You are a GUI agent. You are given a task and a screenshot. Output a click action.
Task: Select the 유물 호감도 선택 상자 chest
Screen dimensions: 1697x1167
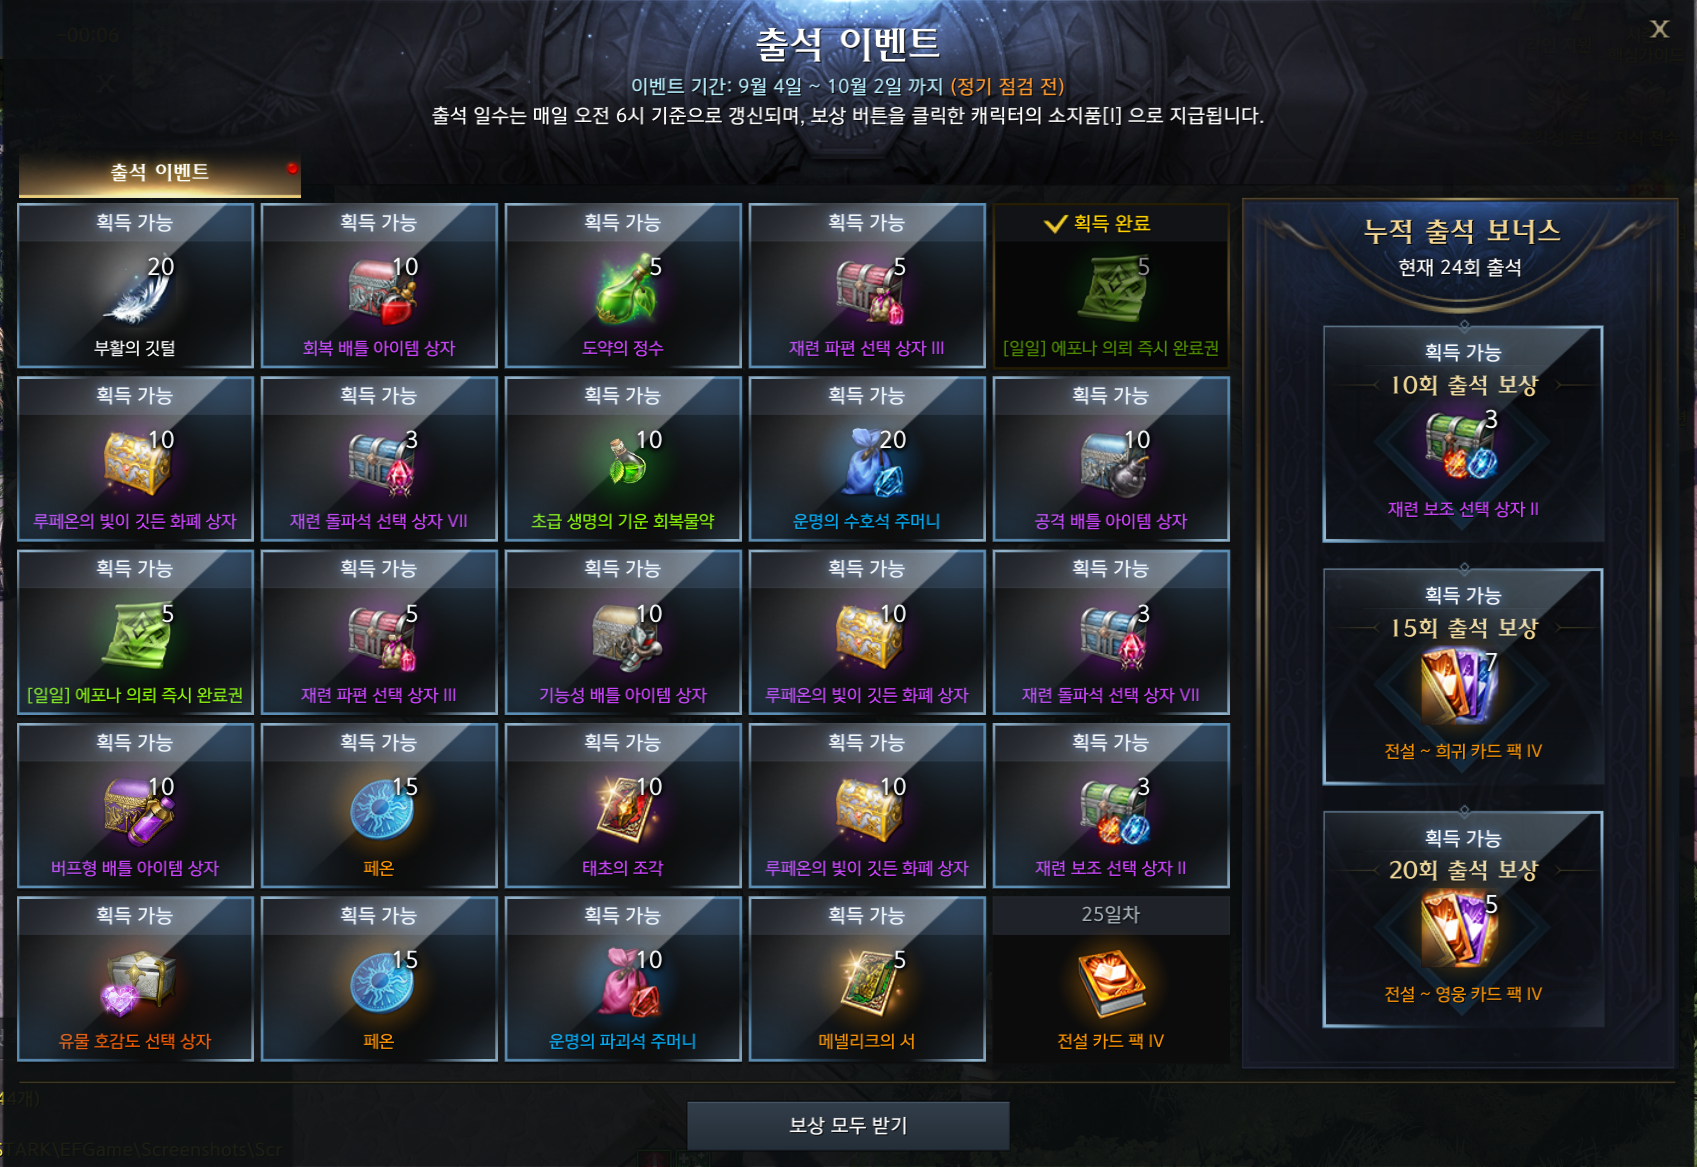point(135,979)
